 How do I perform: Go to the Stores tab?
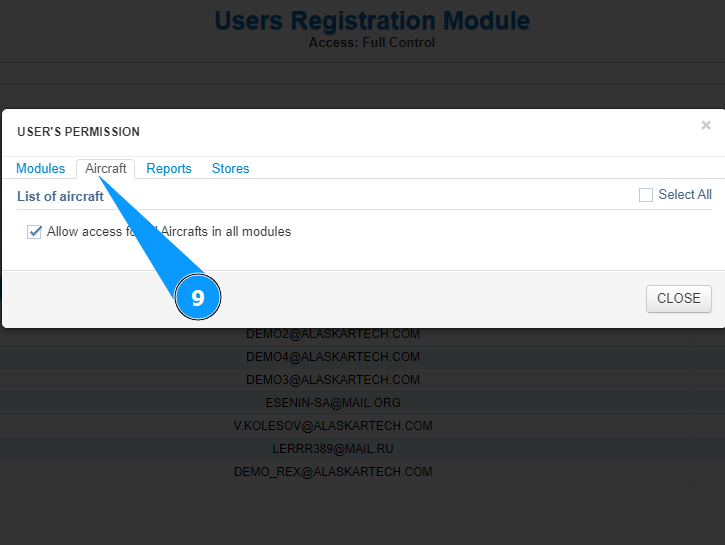point(230,169)
